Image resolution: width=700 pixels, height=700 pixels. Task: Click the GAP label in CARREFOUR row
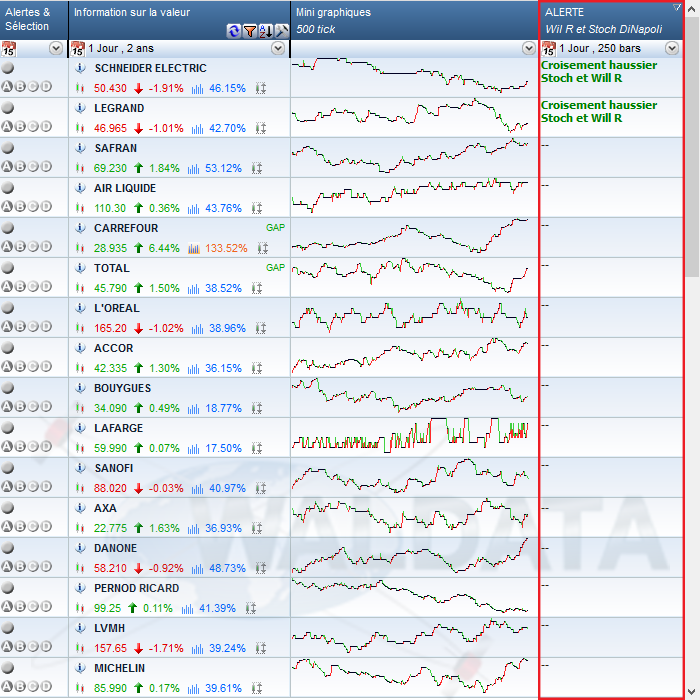(275, 228)
